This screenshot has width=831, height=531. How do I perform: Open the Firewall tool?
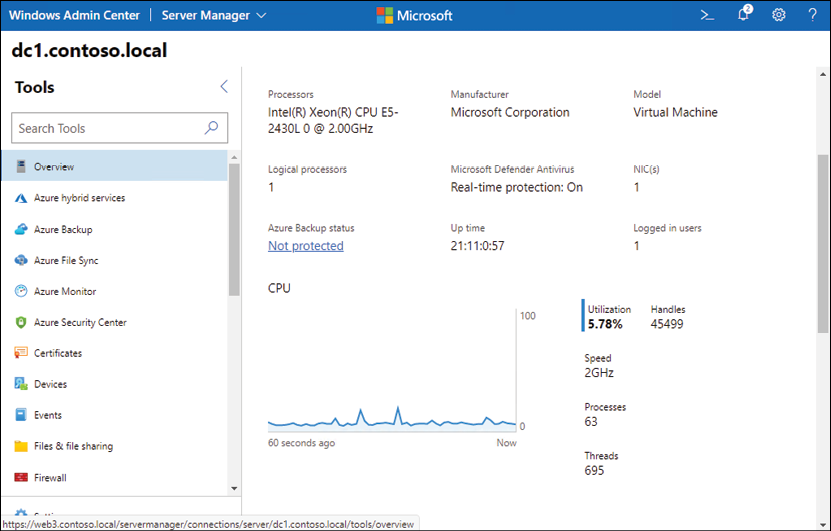114,477
